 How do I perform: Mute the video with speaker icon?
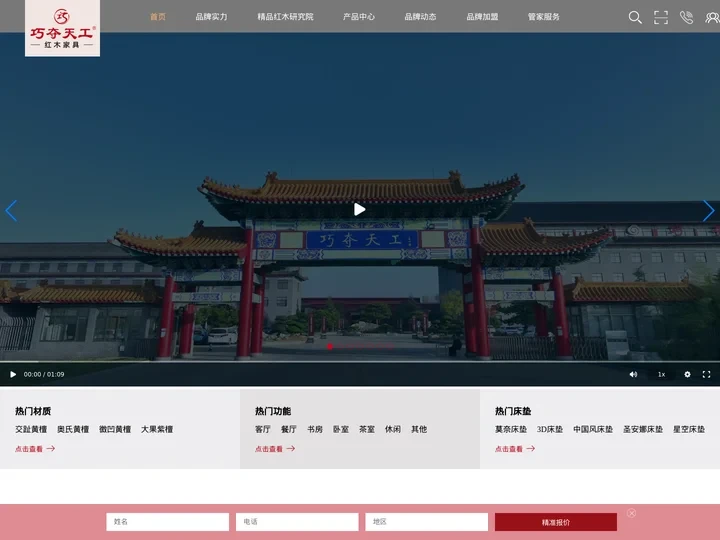[633, 374]
